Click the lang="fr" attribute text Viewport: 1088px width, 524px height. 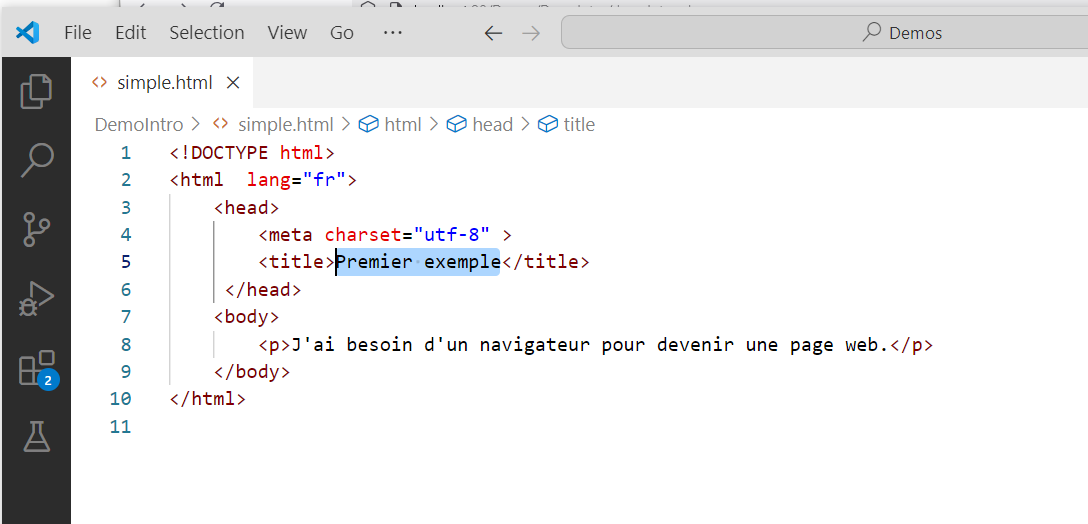point(296,180)
